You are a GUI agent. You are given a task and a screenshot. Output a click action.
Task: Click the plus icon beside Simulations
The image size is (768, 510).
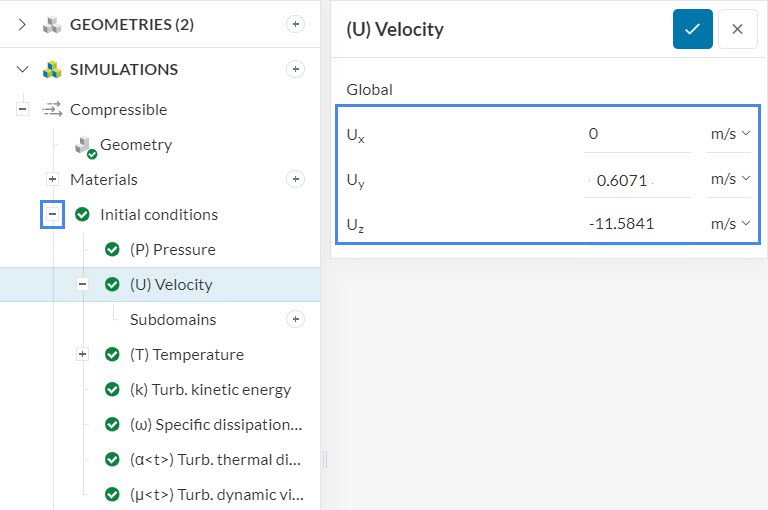[295, 70]
